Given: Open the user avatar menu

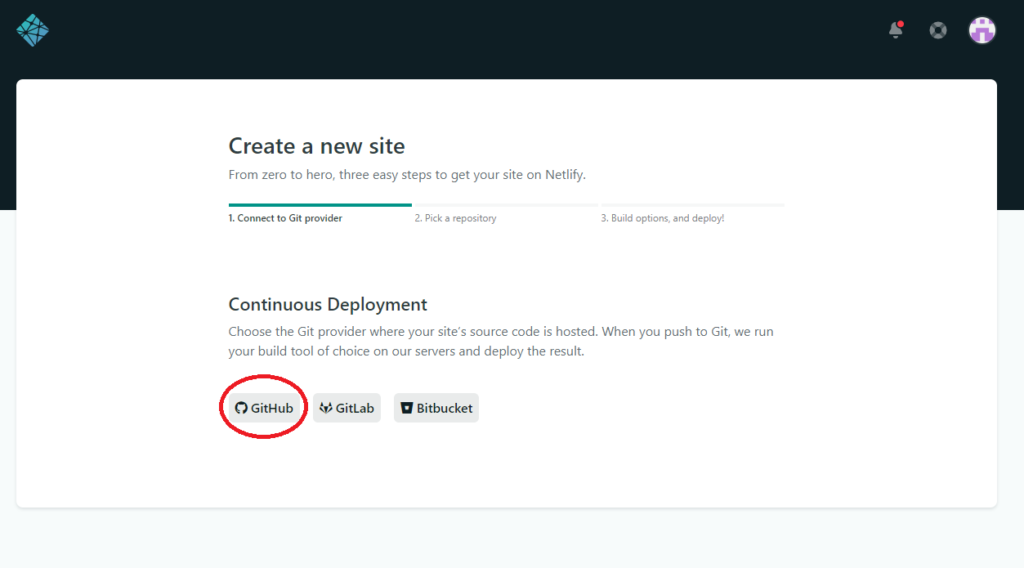Looking at the screenshot, I should pos(982,30).
